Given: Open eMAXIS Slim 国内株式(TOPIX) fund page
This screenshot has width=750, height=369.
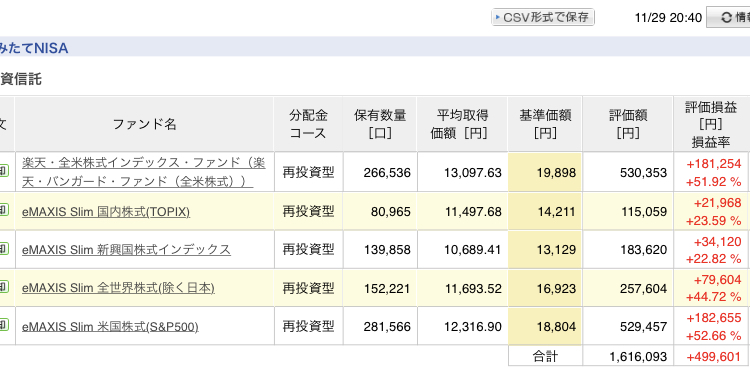Looking at the screenshot, I should [x=106, y=212].
